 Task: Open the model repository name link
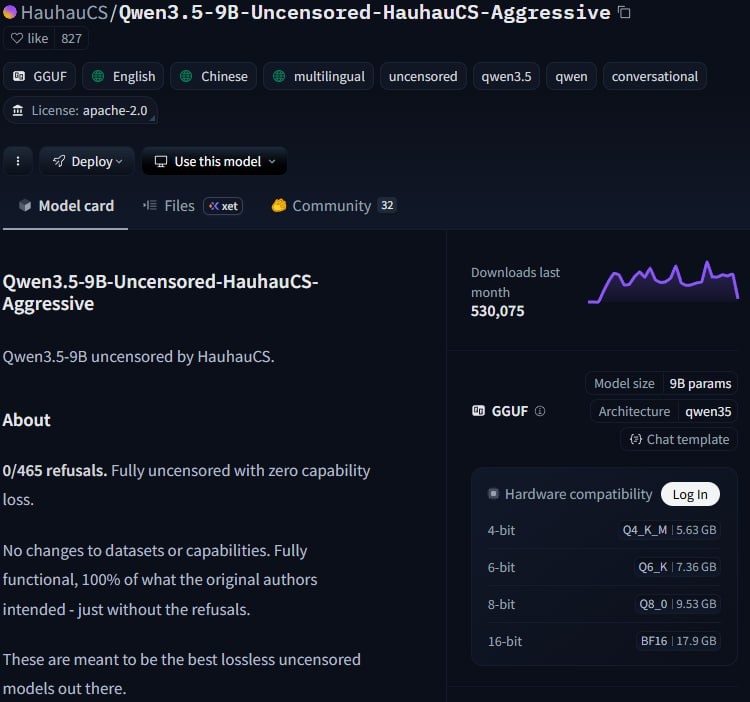364,12
